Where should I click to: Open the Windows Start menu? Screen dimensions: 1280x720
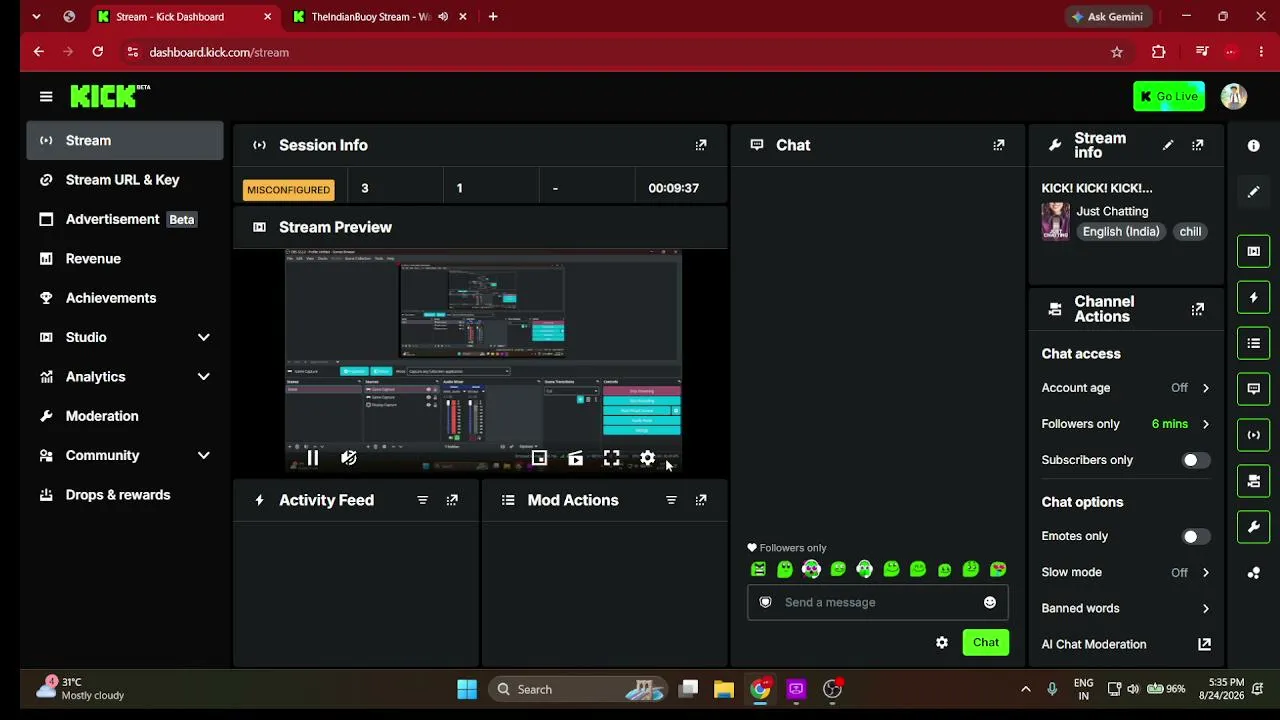pyautogui.click(x=467, y=689)
